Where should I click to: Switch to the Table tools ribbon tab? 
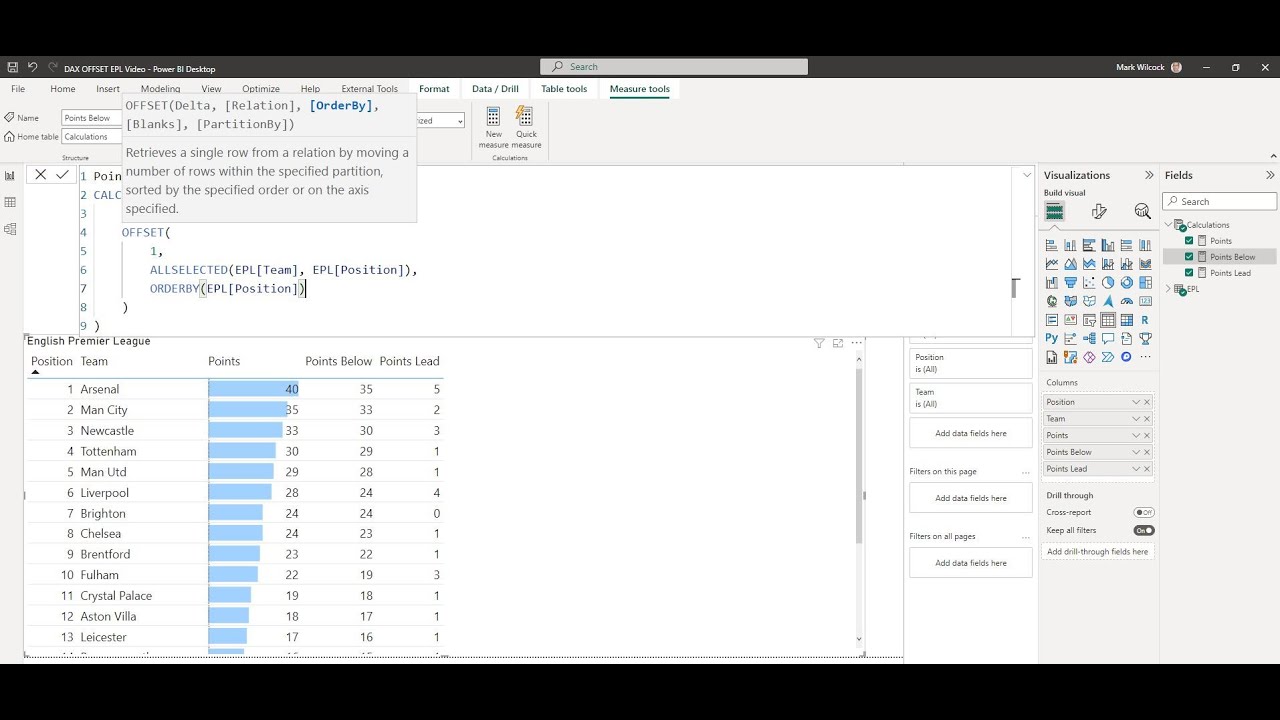(x=564, y=89)
